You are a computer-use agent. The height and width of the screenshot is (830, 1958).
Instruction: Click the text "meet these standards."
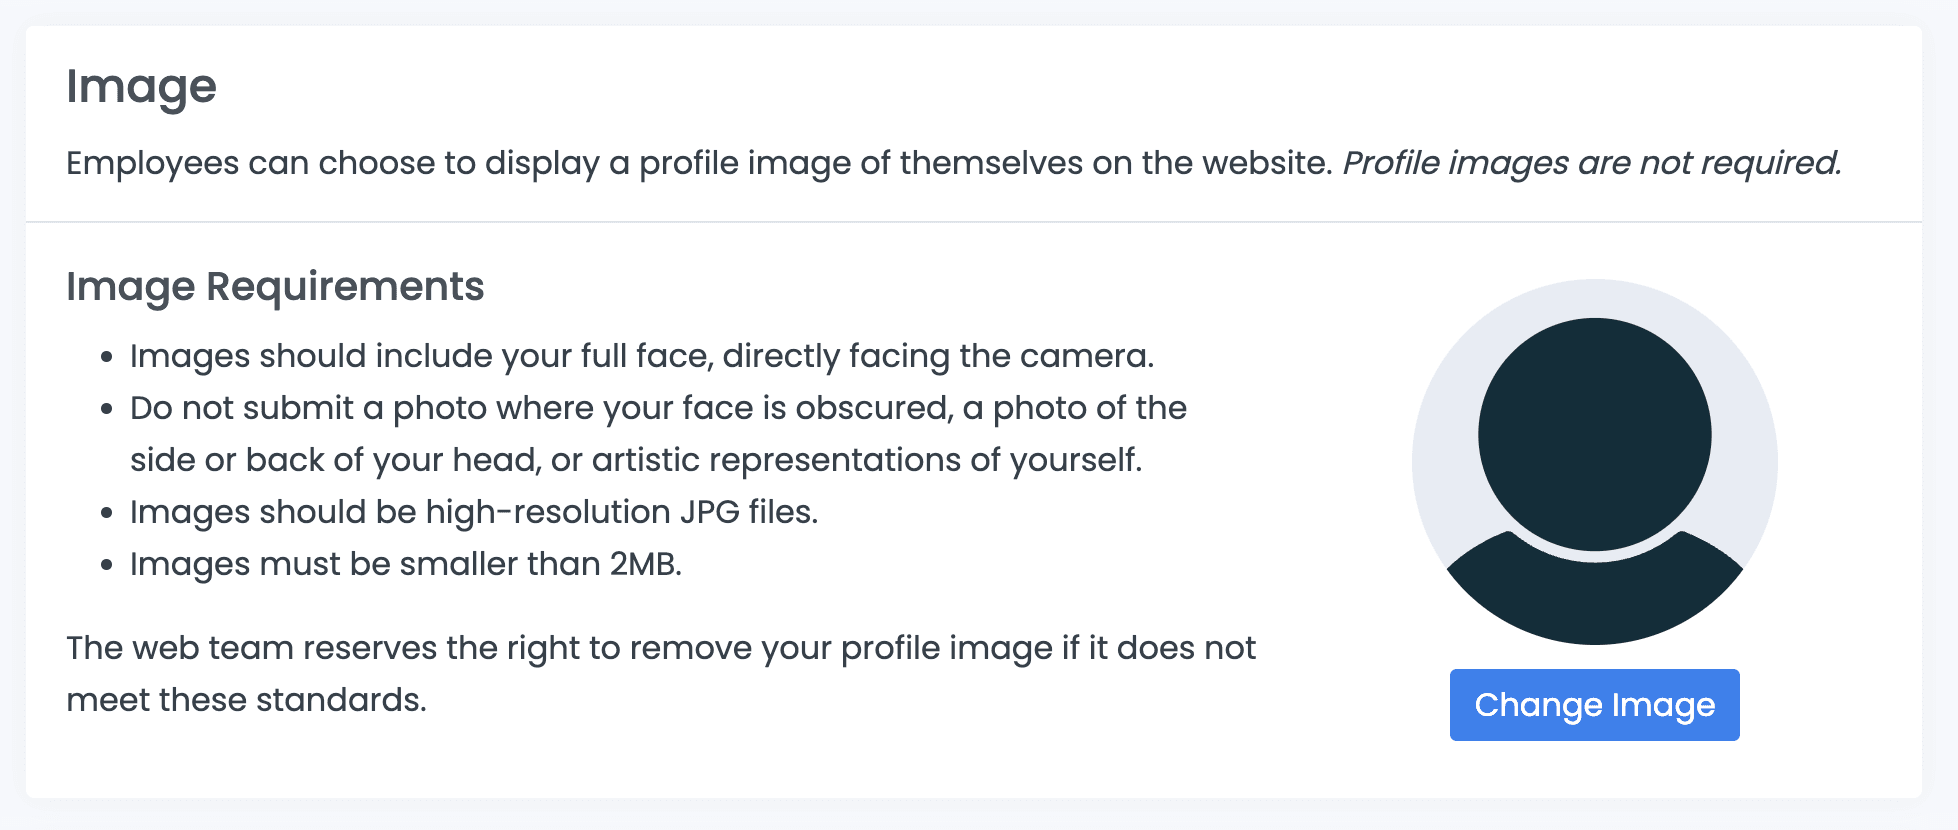246,700
